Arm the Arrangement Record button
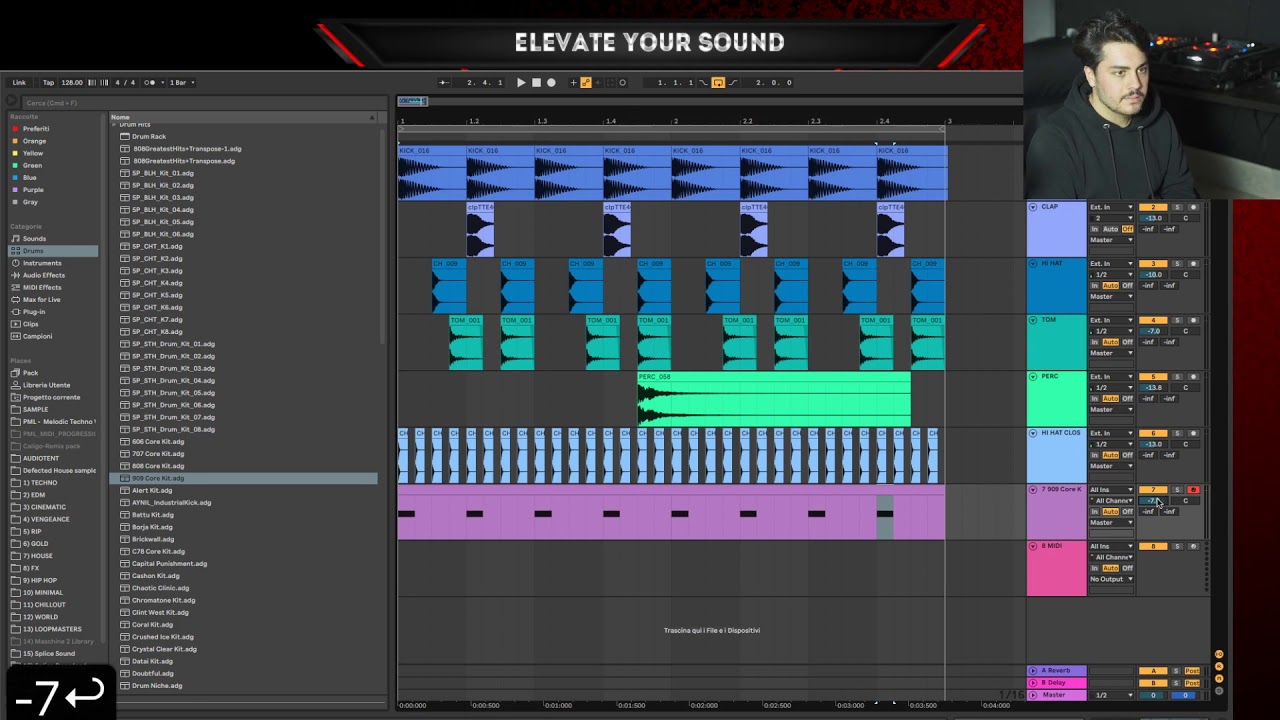Image resolution: width=1280 pixels, height=720 pixels. [x=551, y=82]
